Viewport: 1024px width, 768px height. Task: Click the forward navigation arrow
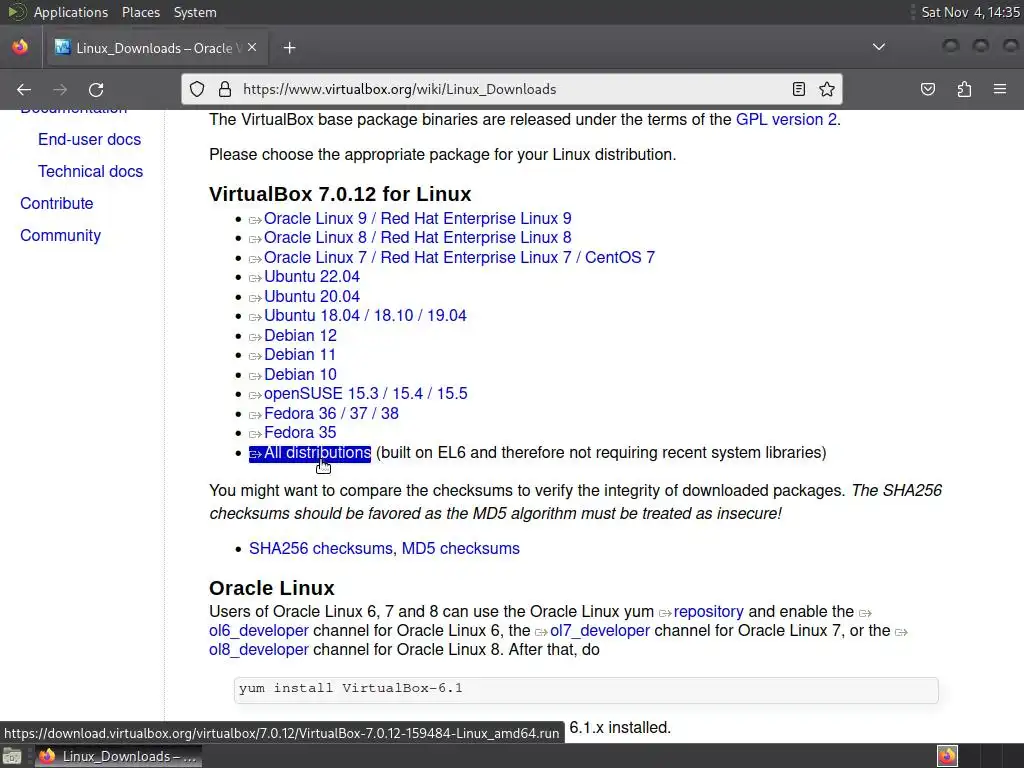point(60,89)
